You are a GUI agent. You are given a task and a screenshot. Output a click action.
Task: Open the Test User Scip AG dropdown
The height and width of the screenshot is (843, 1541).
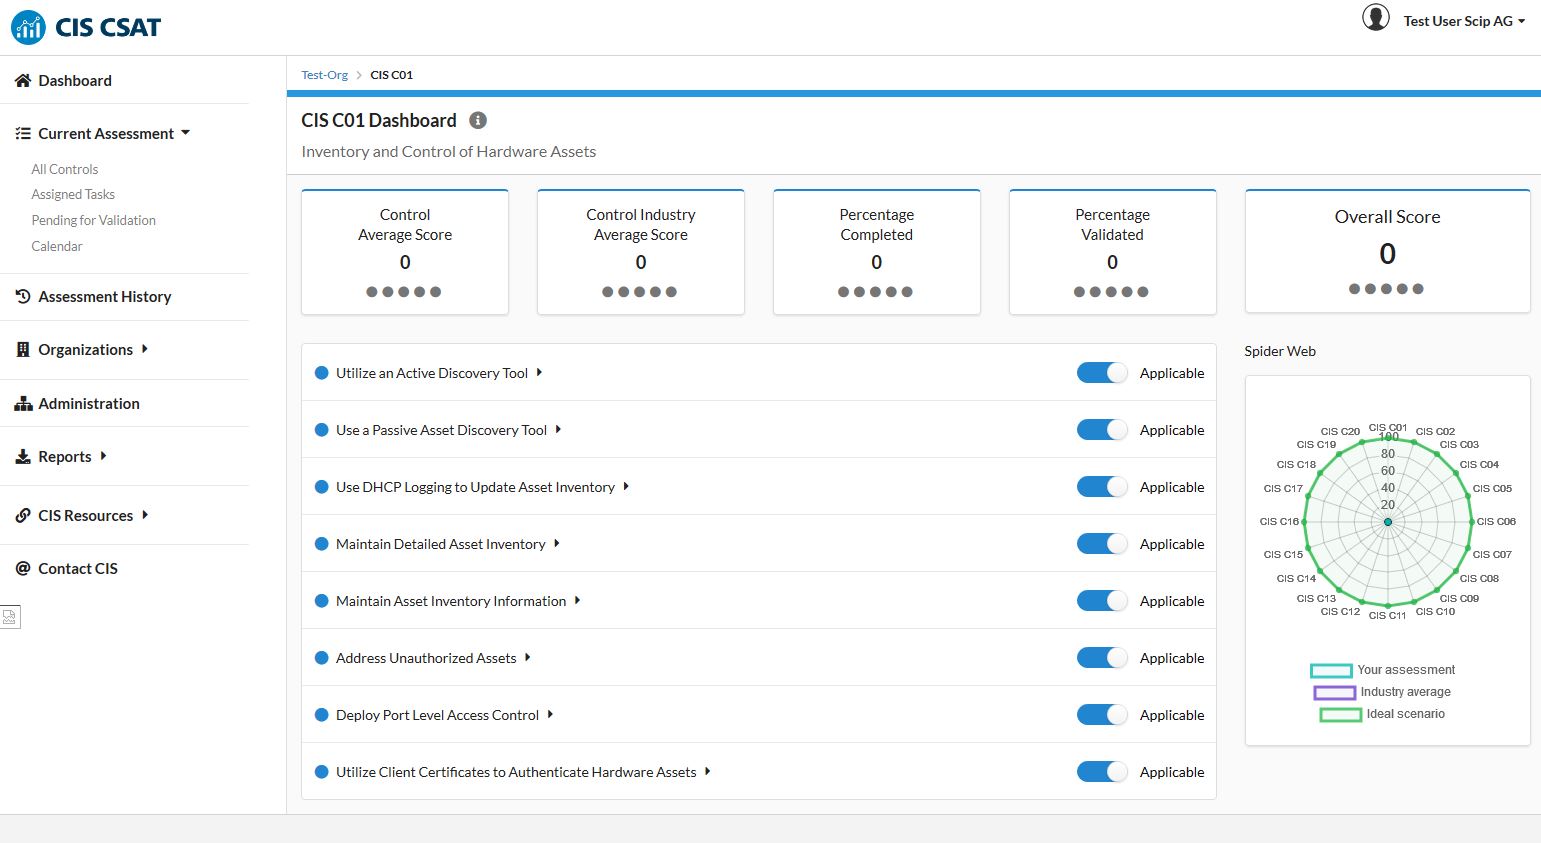[1464, 21]
